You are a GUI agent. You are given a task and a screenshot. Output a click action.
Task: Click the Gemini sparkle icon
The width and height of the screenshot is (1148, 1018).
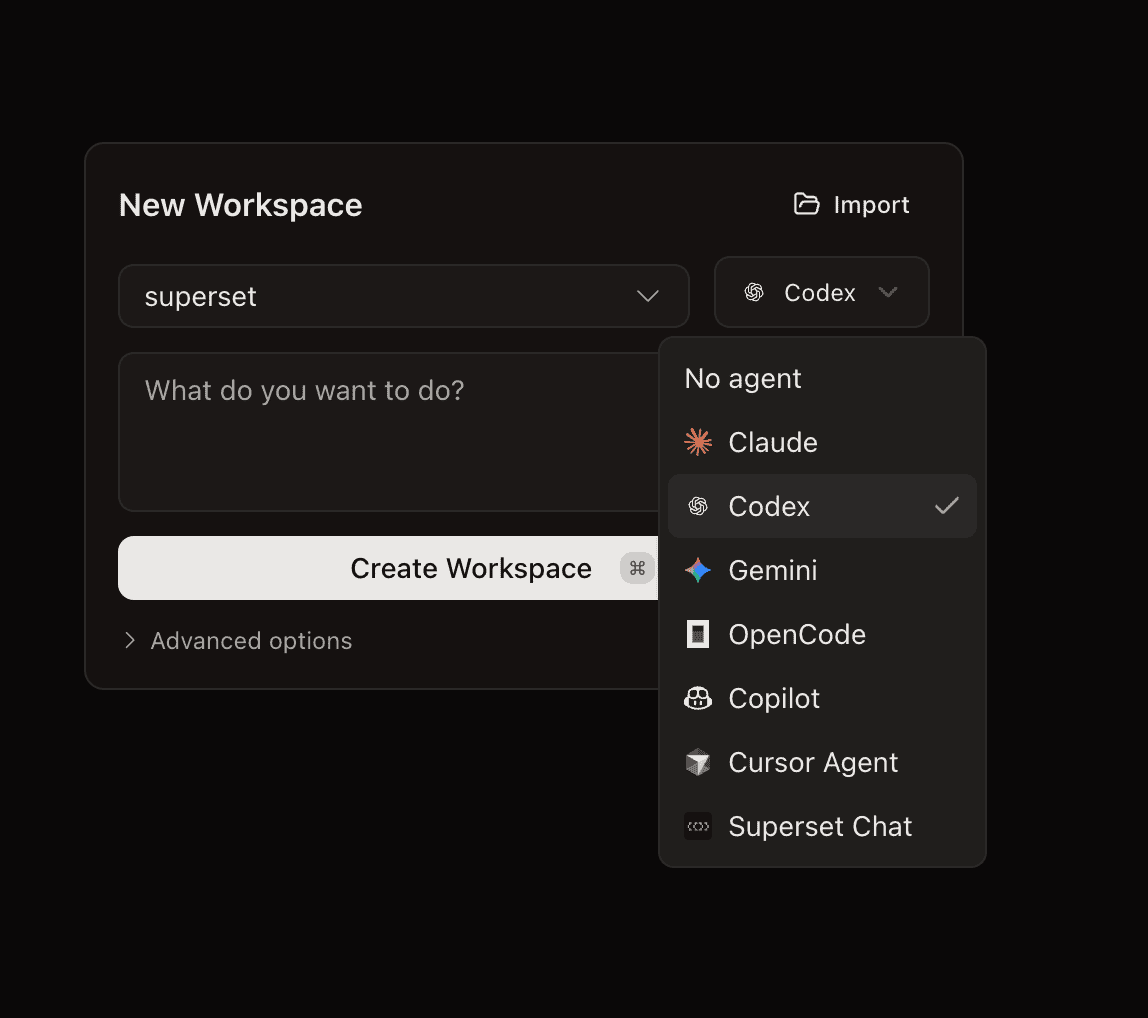pyautogui.click(x=698, y=570)
